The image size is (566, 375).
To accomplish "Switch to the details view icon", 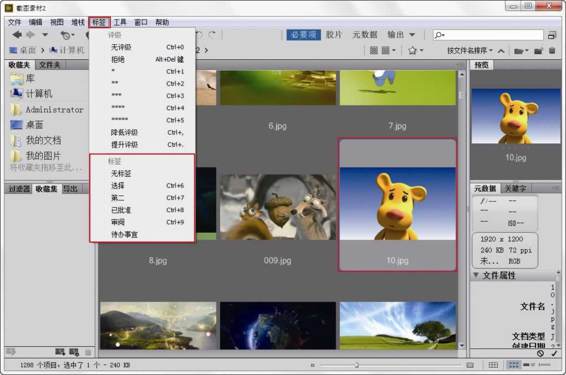I will (530, 365).
